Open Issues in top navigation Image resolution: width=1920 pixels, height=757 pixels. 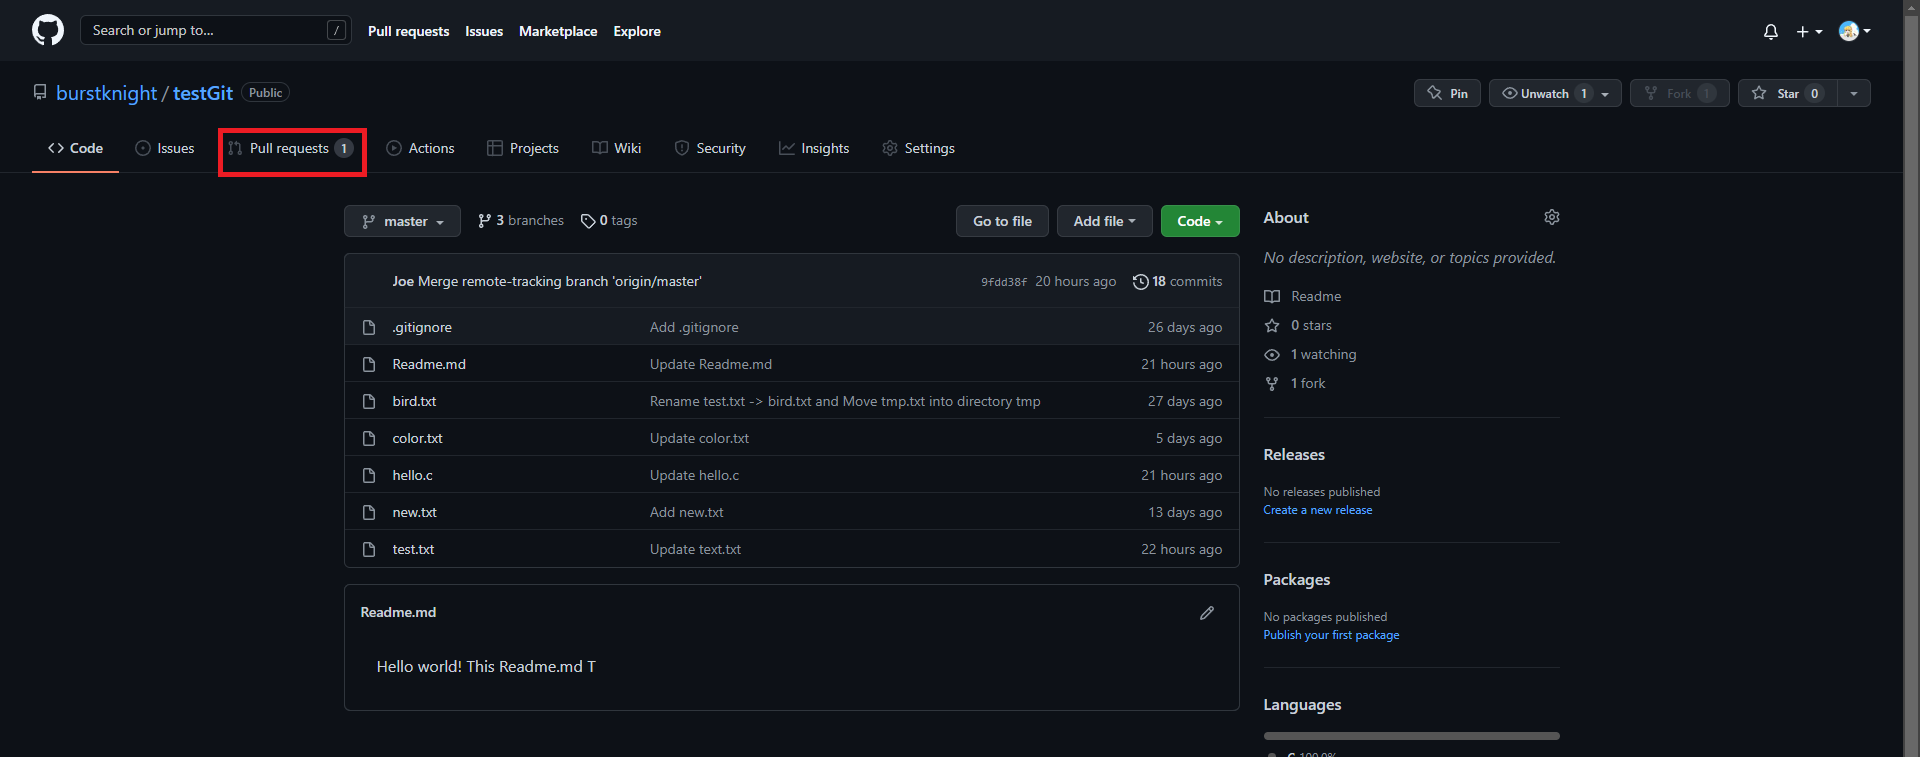tap(484, 31)
